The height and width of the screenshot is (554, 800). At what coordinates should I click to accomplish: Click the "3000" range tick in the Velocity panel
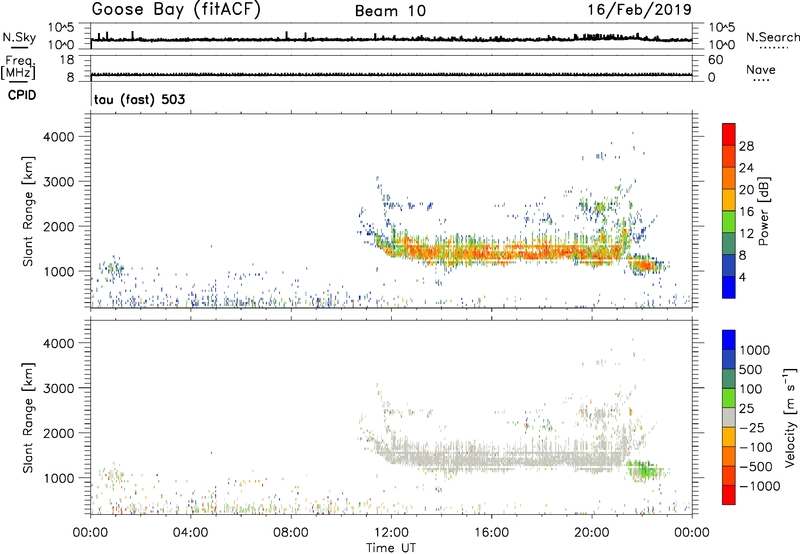tap(59, 388)
